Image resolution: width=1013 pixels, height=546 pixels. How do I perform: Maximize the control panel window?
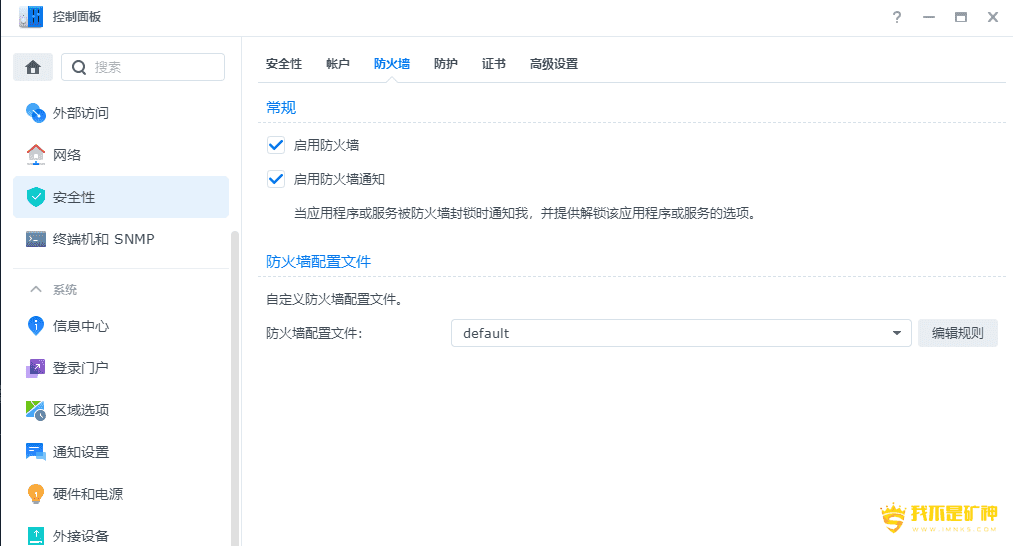(x=961, y=17)
